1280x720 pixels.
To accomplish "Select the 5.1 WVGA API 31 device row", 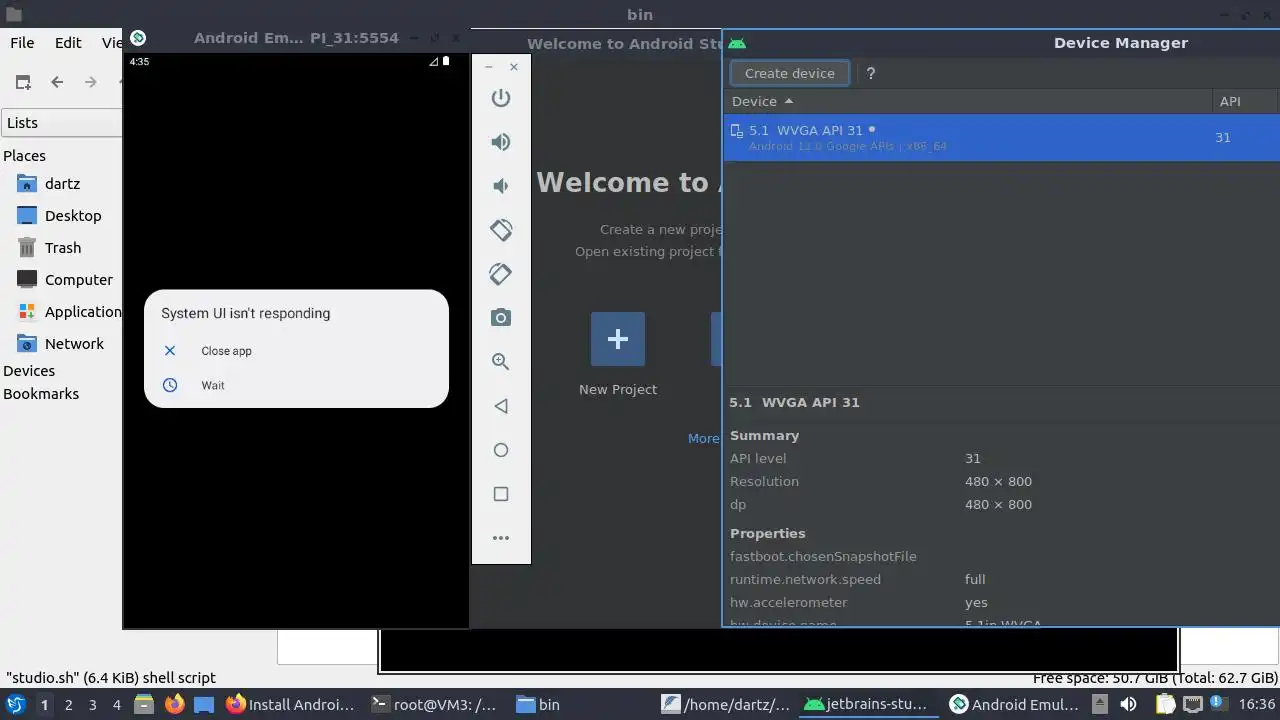I will point(1001,137).
